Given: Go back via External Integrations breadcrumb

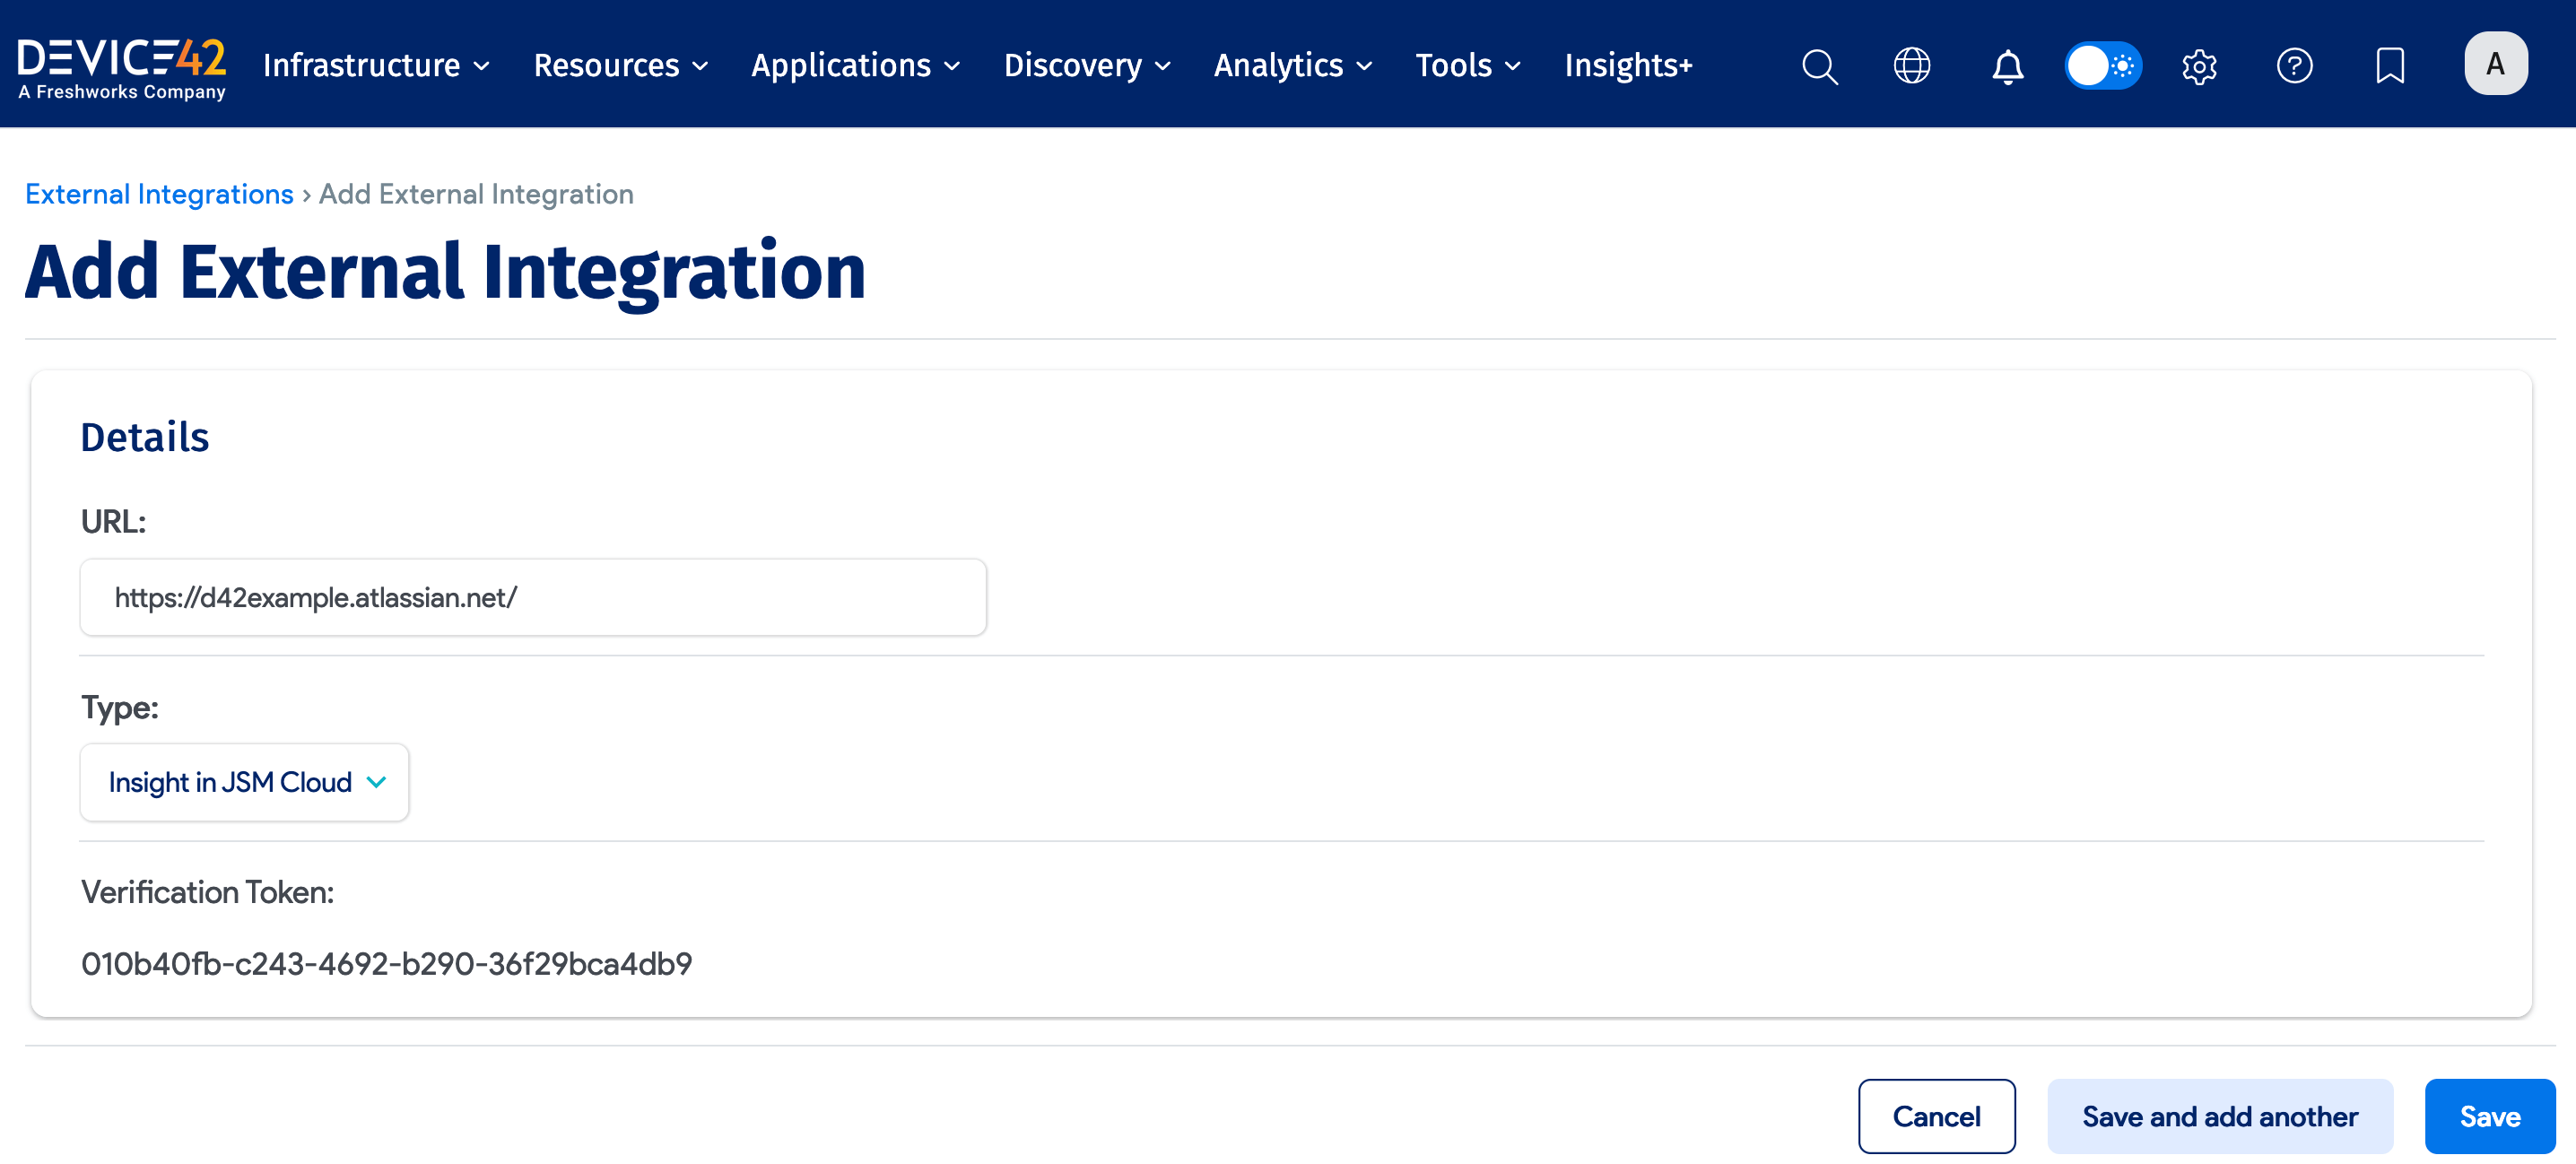Looking at the screenshot, I should [158, 194].
